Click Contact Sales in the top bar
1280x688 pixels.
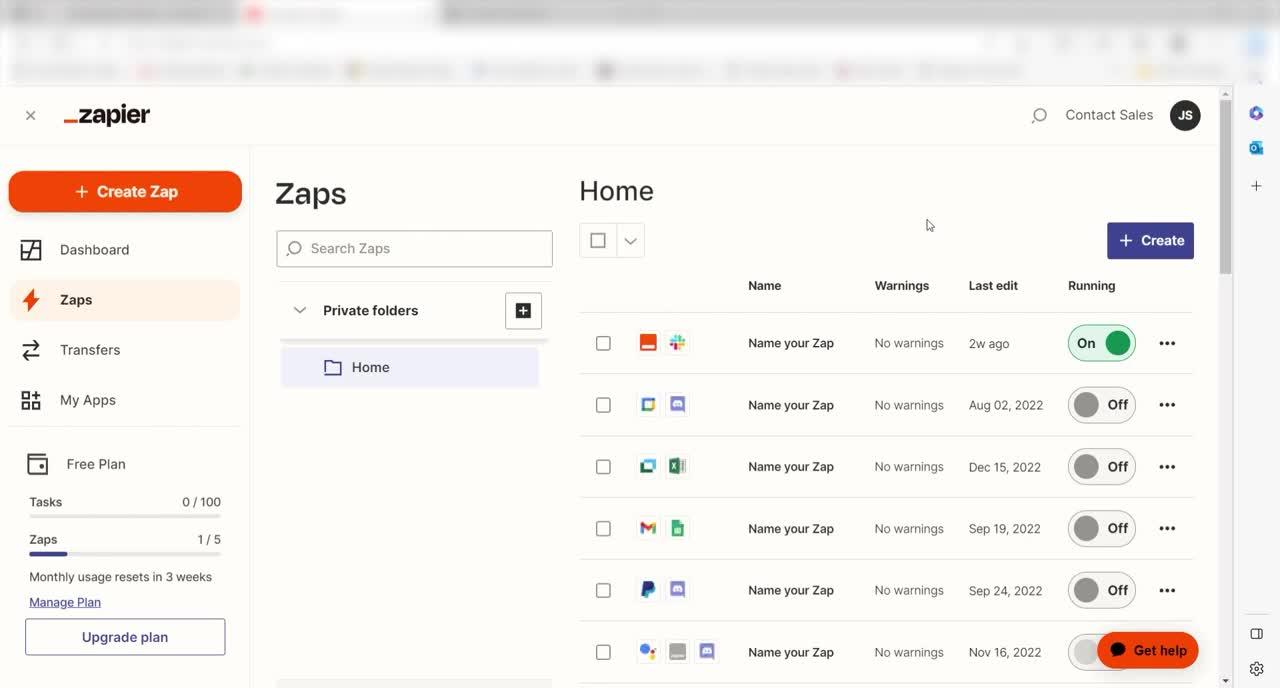1108,114
